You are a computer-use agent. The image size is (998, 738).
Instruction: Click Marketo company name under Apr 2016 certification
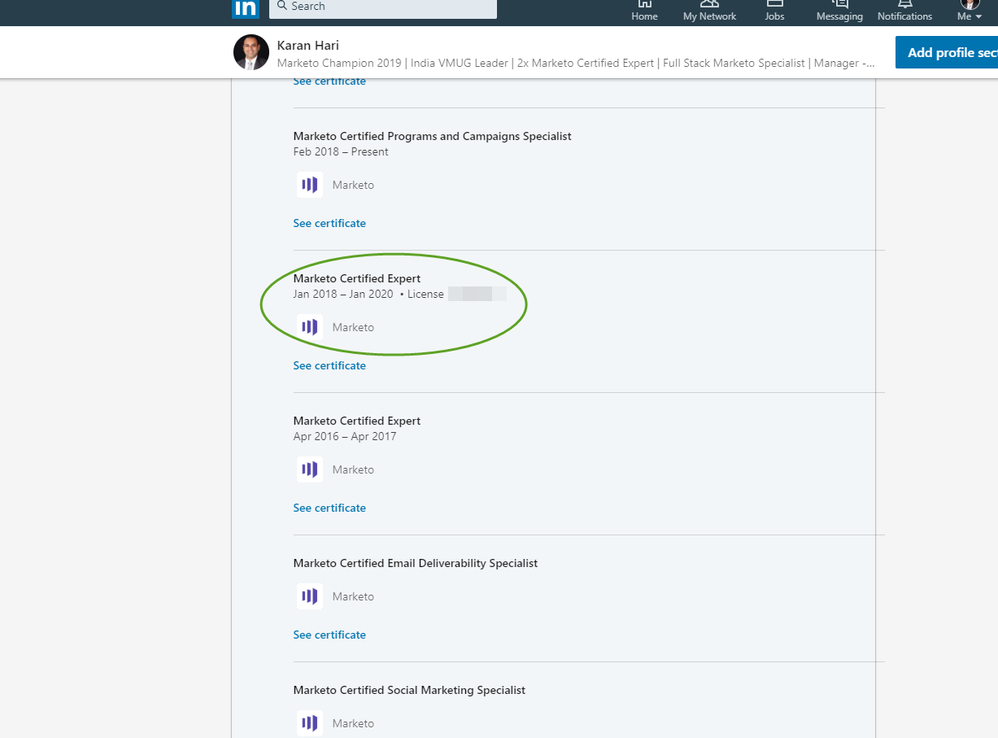click(353, 470)
